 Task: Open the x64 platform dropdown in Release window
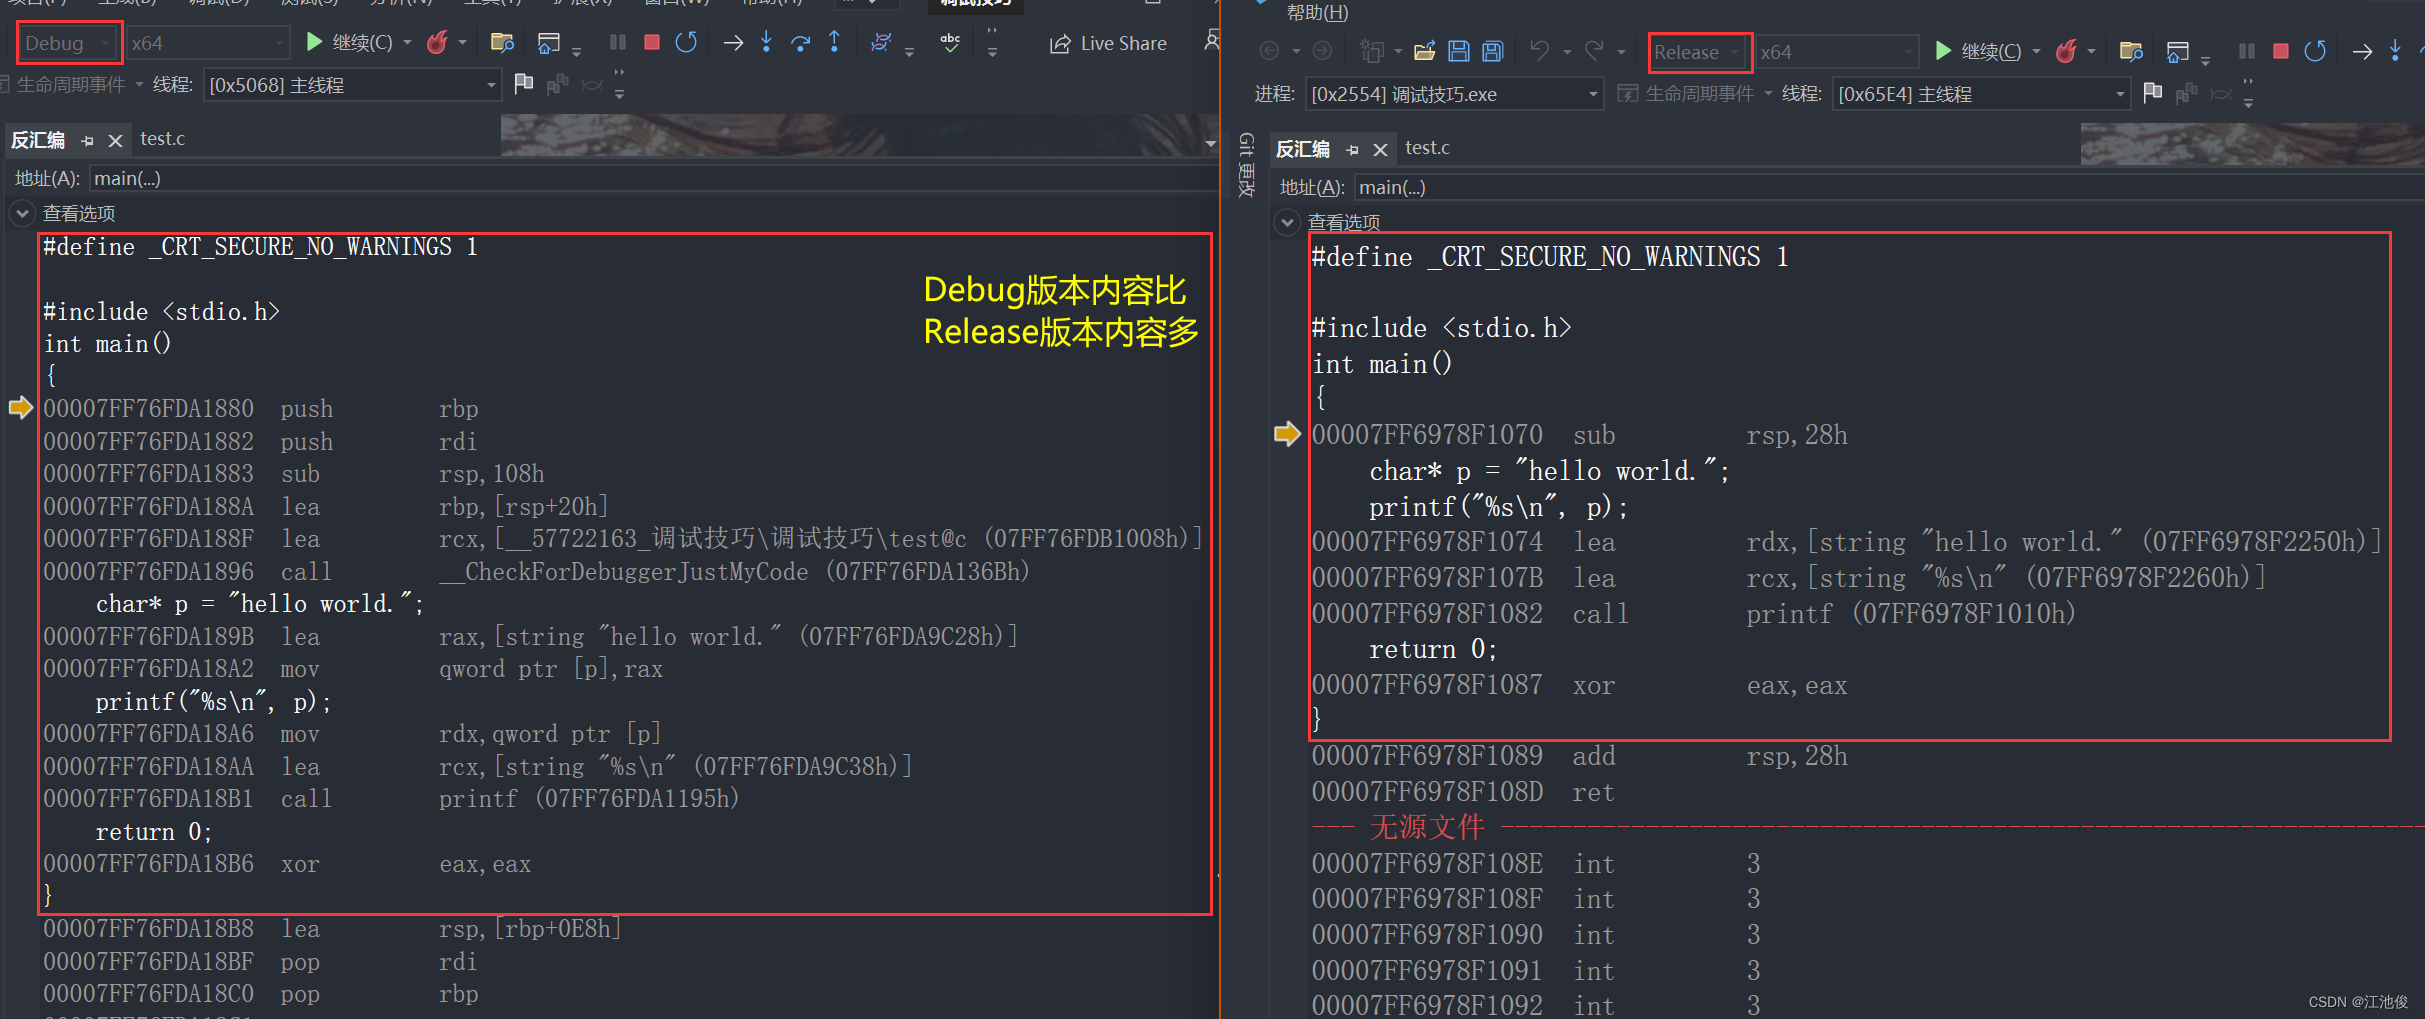[x=1838, y=52]
